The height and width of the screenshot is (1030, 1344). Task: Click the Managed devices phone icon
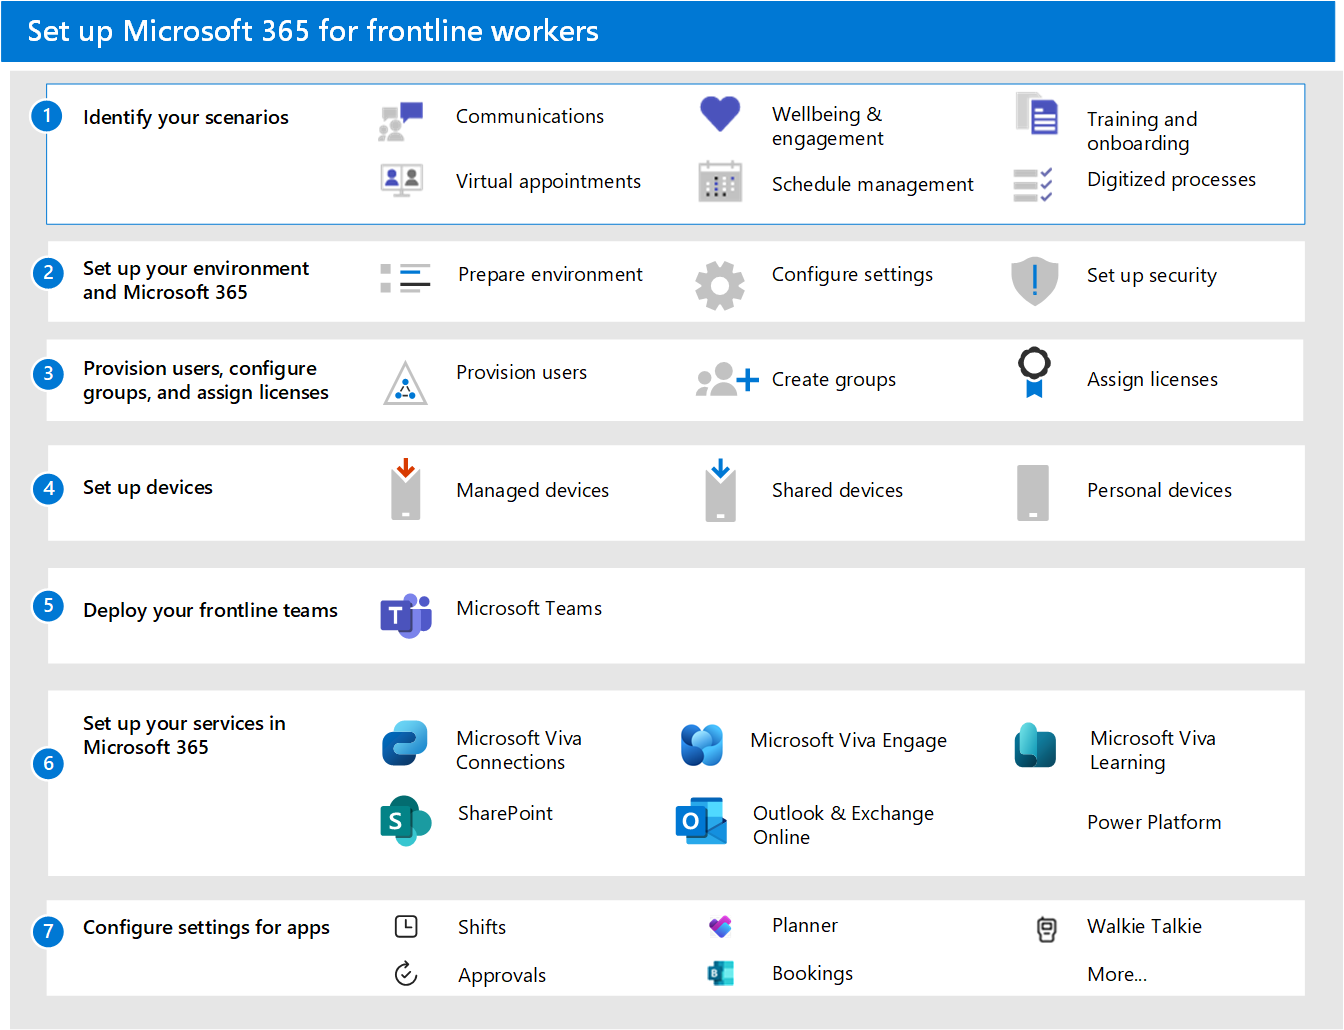(405, 490)
